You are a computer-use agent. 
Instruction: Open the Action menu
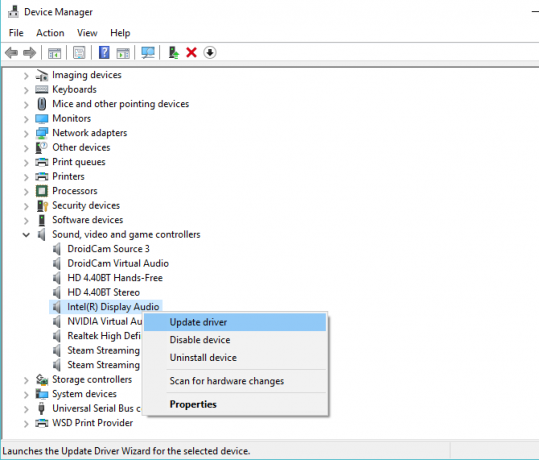(50, 33)
